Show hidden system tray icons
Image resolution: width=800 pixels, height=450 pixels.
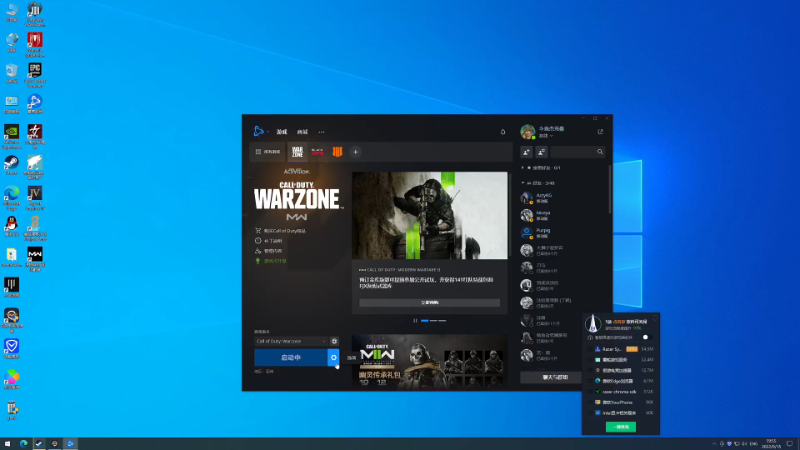tap(714, 444)
